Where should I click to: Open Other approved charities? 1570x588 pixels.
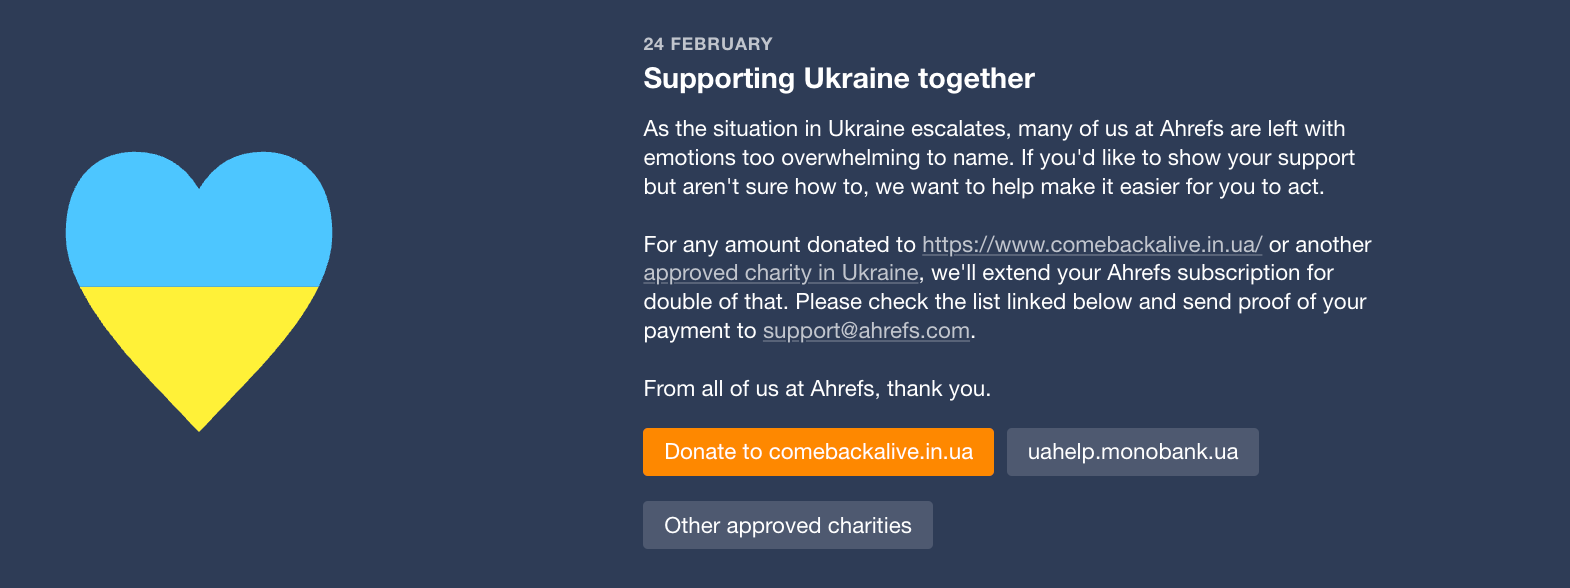click(x=788, y=525)
